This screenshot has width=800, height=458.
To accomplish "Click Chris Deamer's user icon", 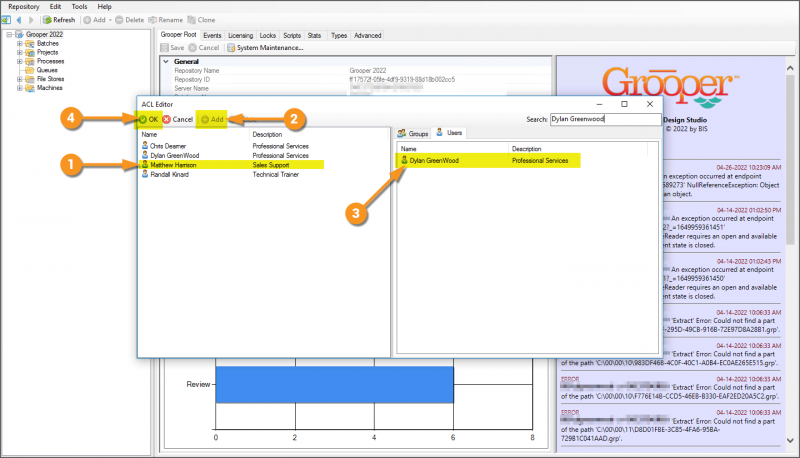I will click(x=145, y=146).
